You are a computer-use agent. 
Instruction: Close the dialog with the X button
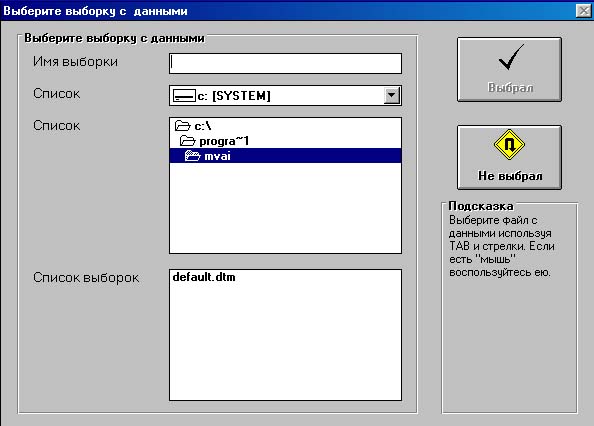(x=584, y=11)
